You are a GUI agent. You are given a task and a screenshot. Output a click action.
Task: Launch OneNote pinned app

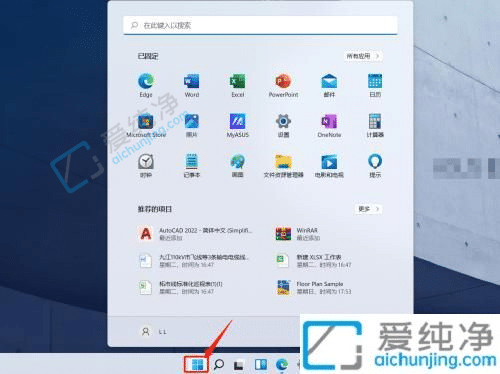tap(329, 126)
